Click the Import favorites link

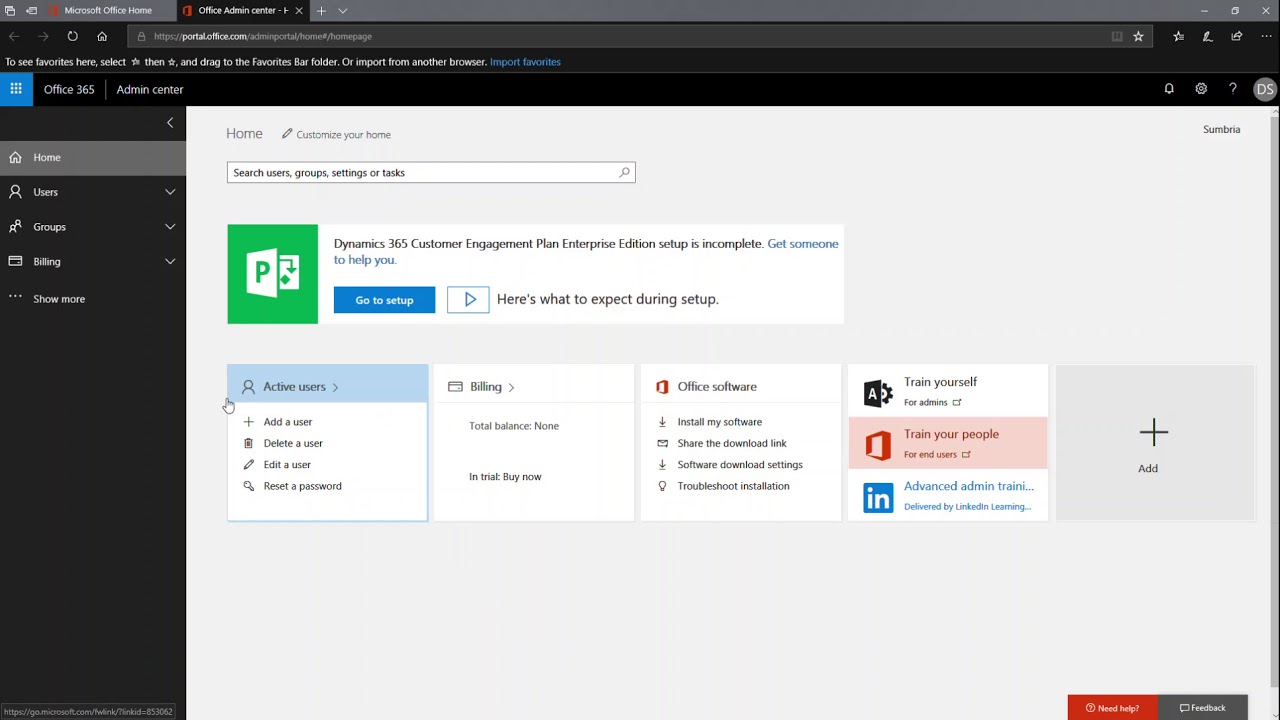point(525,62)
